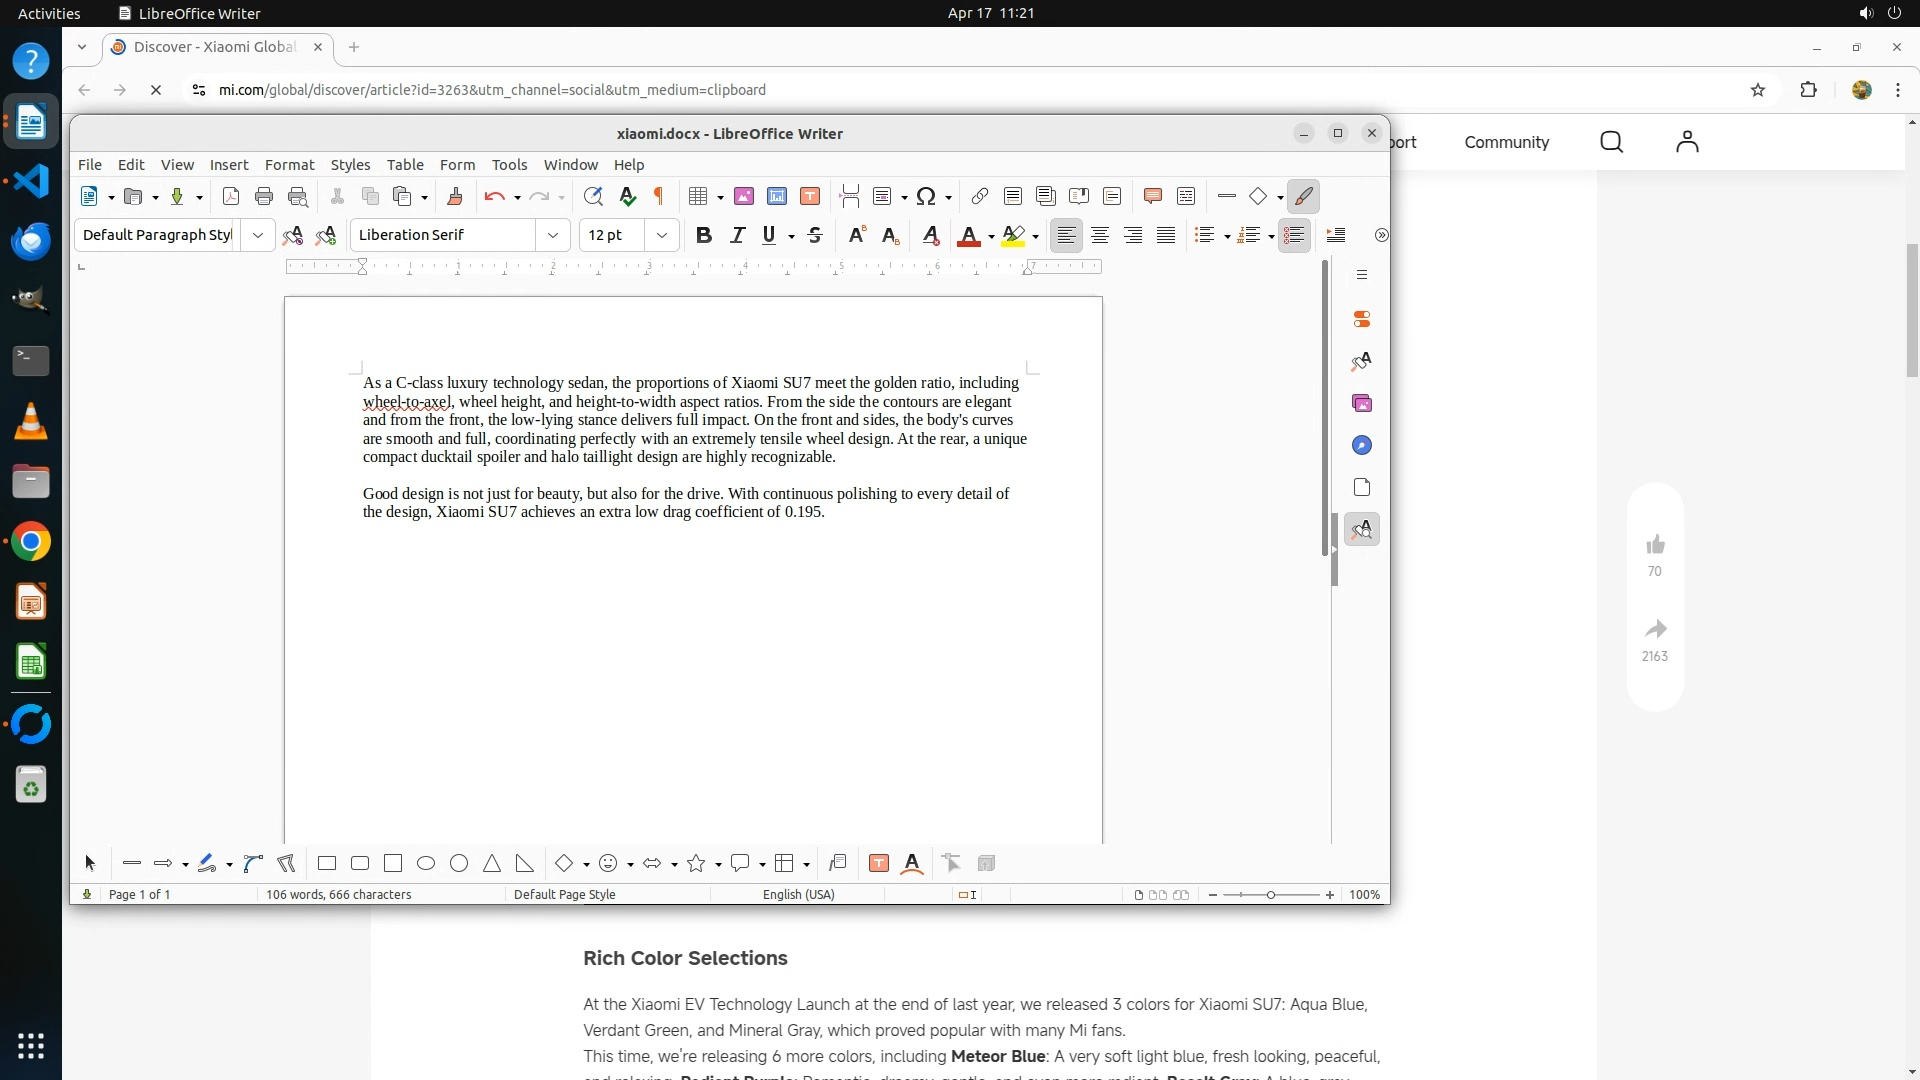Select the Ellipse drawing tool
The image size is (1920, 1080).
[426, 864]
